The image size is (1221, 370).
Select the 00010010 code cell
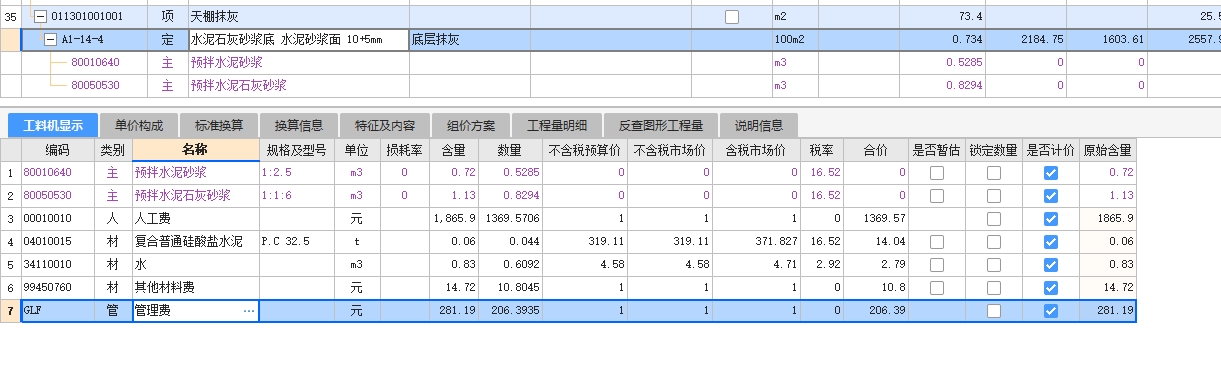click(x=57, y=219)
